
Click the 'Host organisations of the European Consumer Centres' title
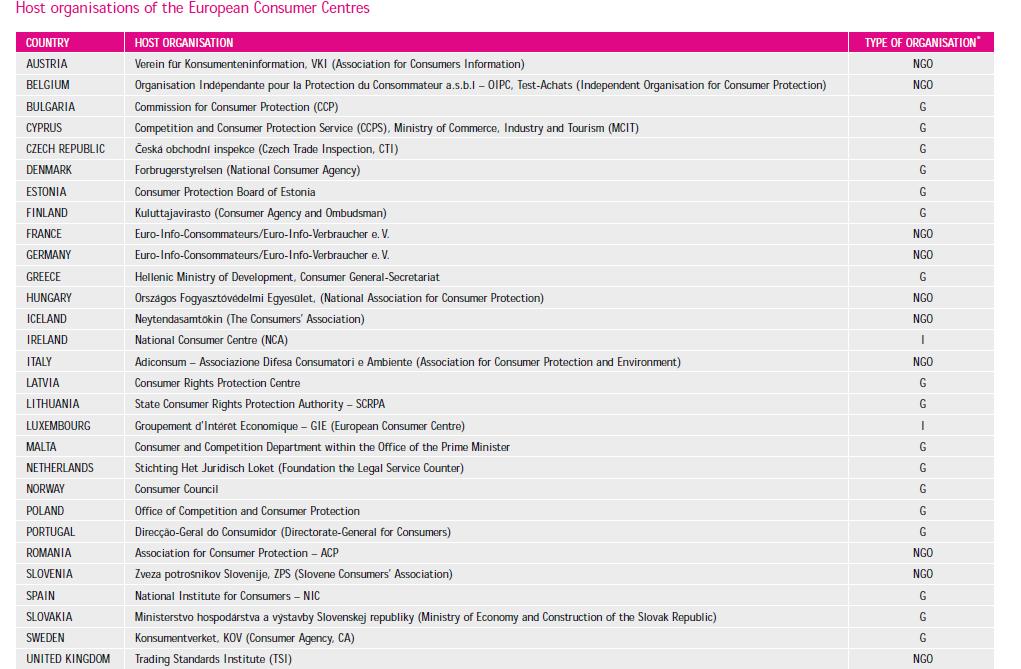pyautogui.click(x=193, y=8)
